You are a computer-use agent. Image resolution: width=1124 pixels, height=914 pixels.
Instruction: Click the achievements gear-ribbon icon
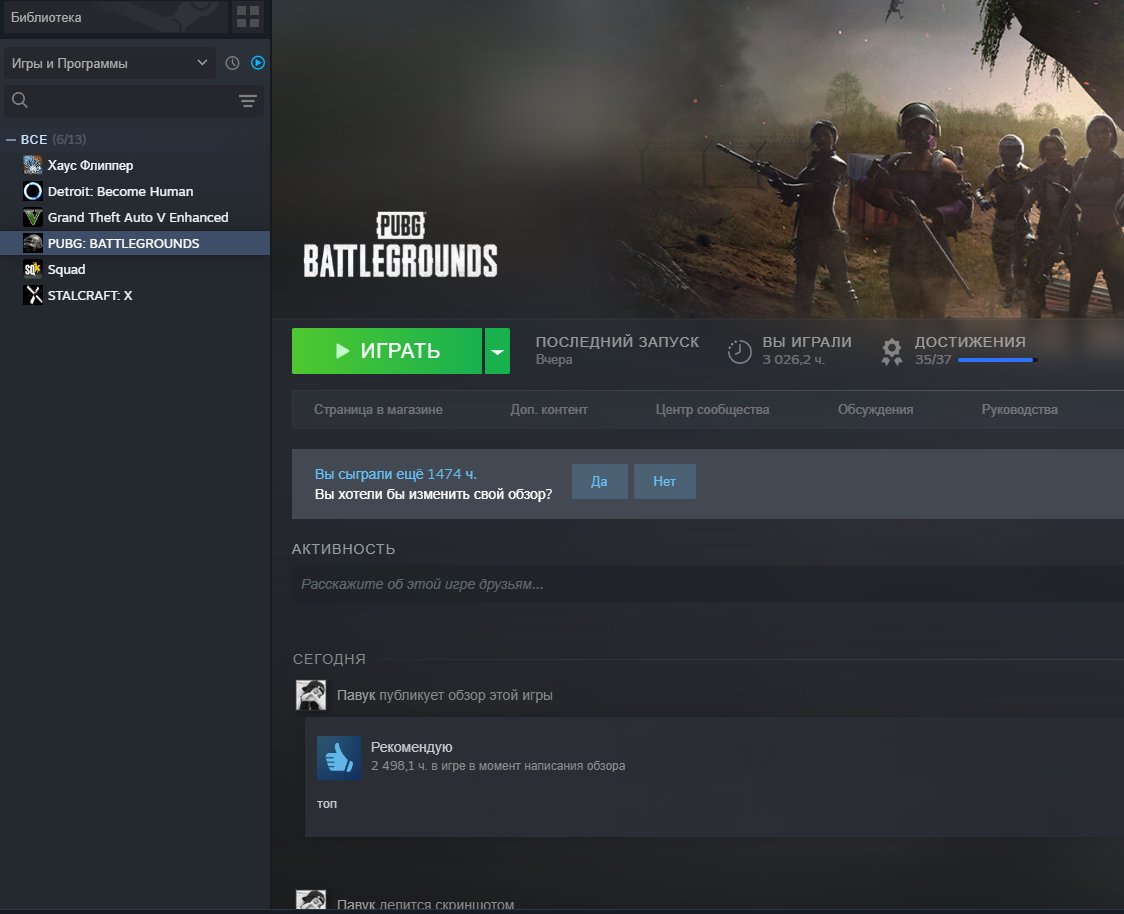[x=892, y=352]
